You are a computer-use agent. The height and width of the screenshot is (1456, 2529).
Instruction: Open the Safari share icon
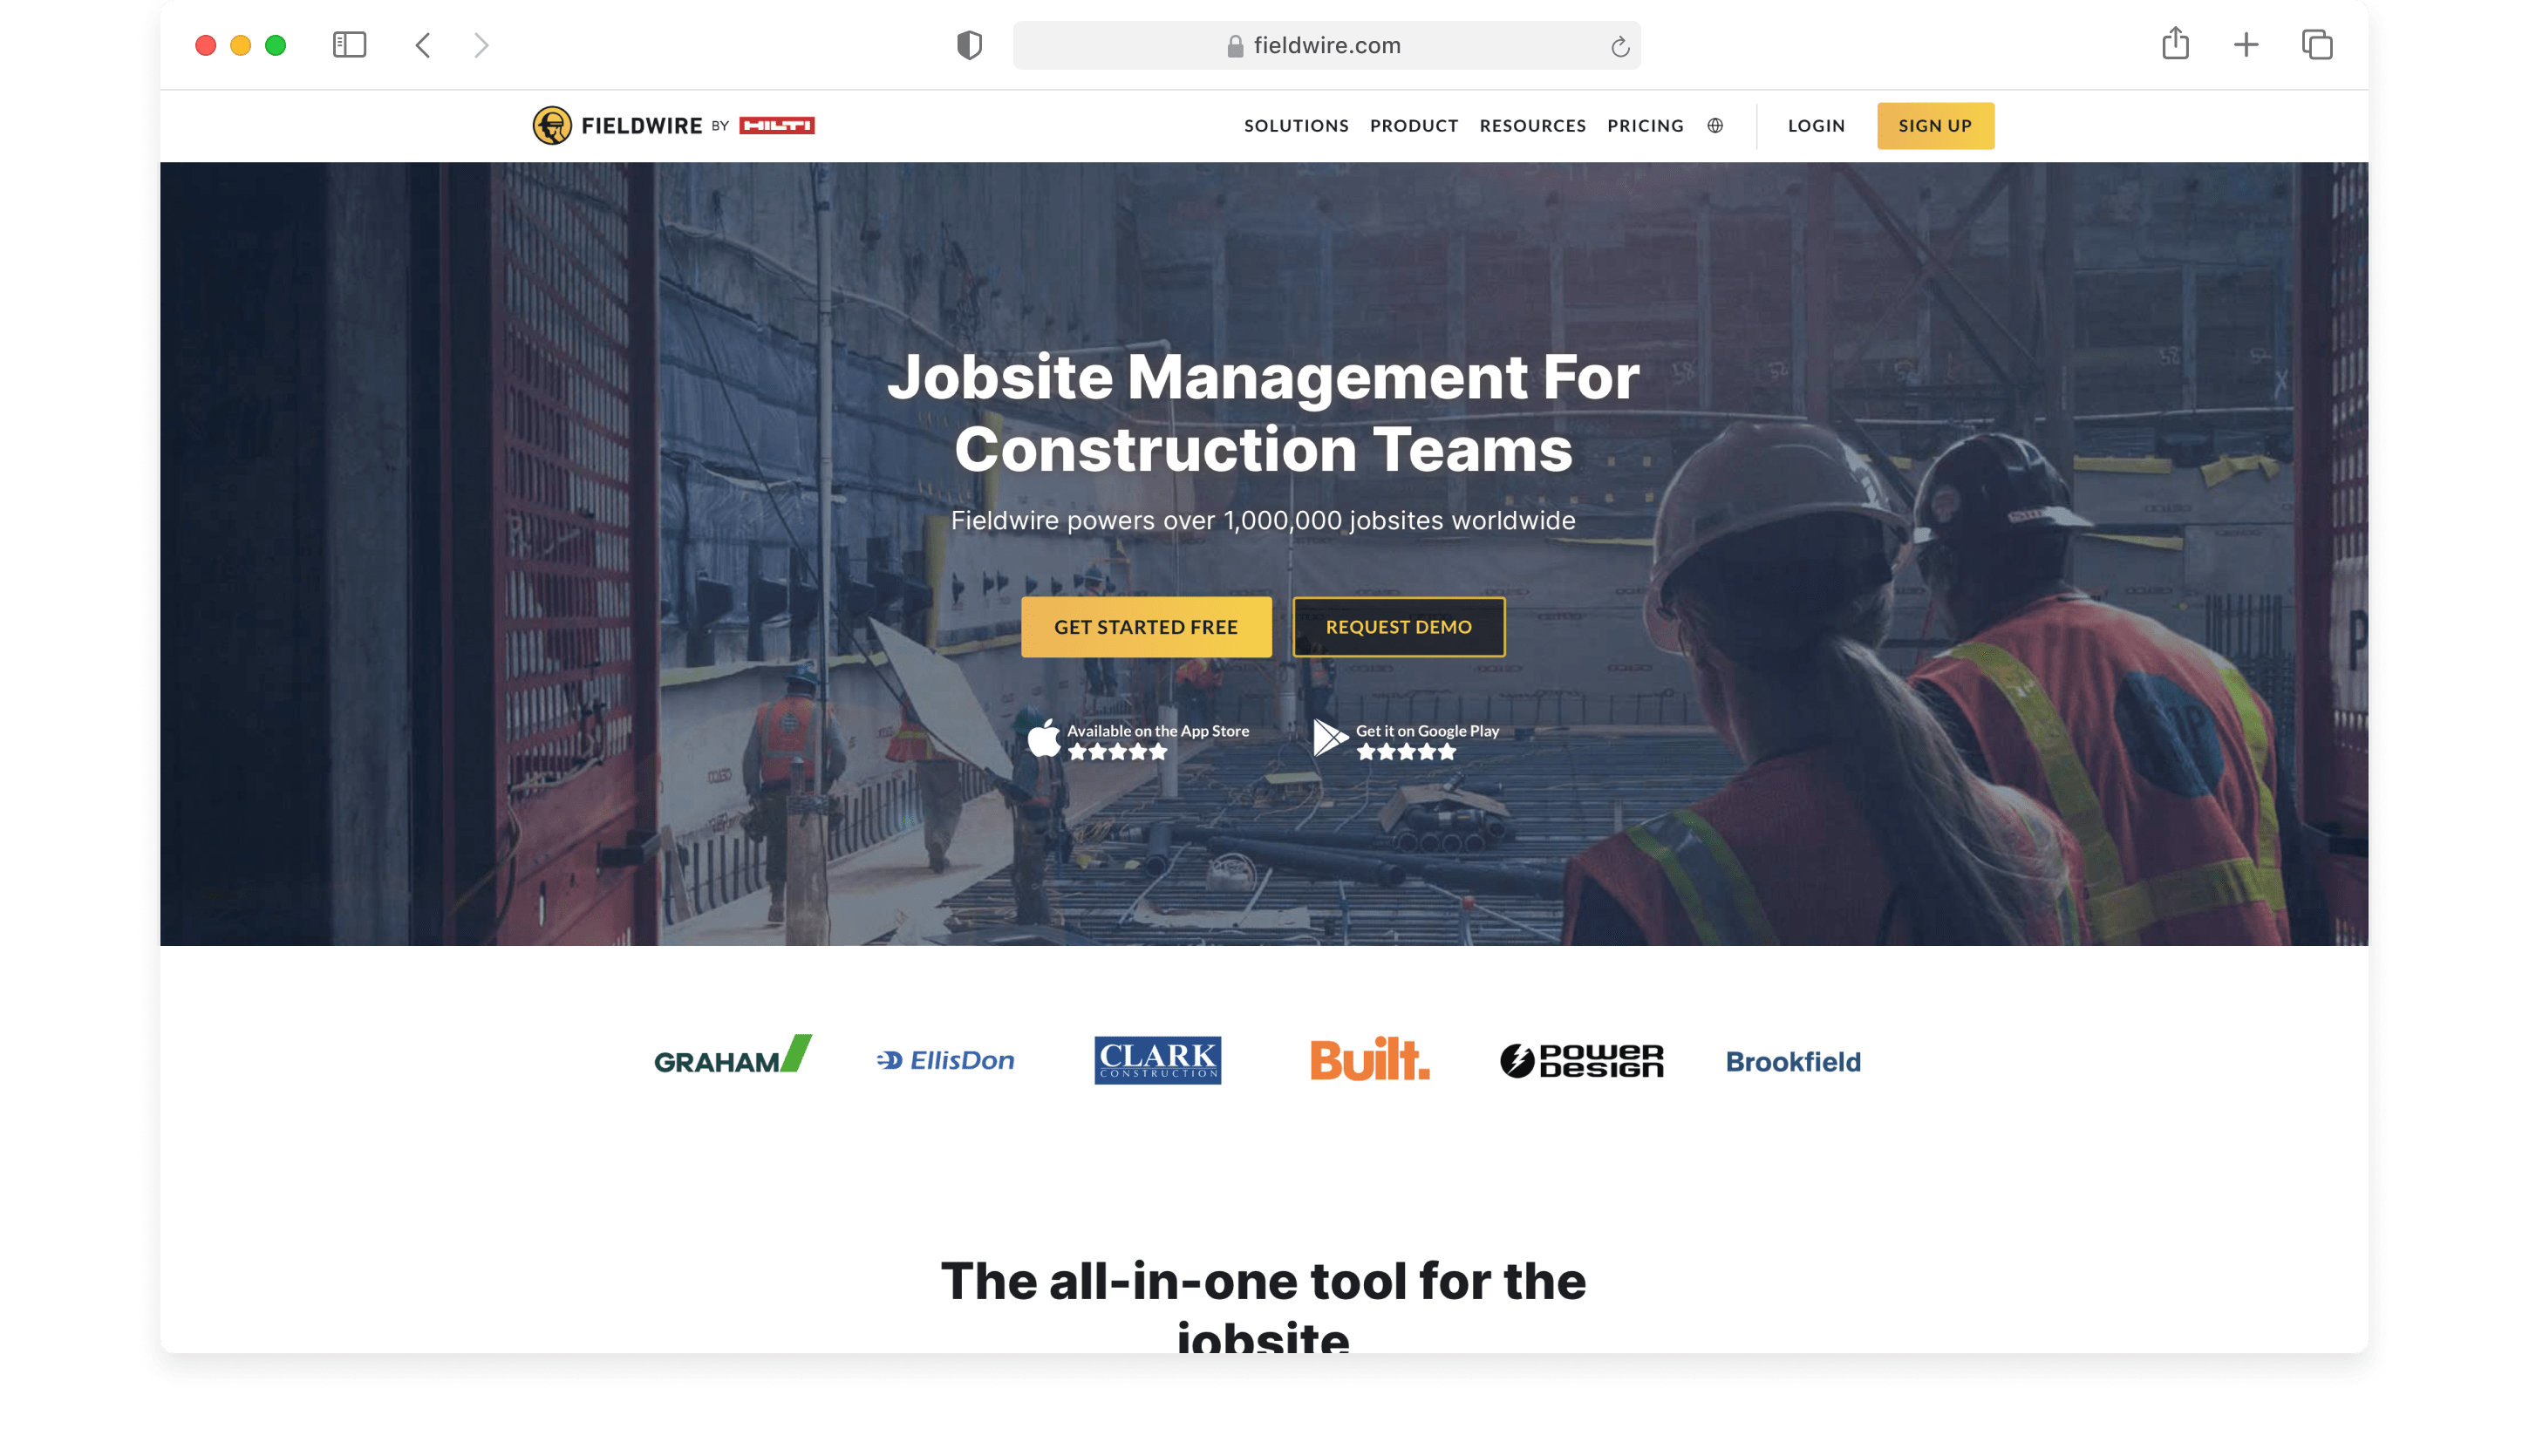click(x=2175, y=45)
